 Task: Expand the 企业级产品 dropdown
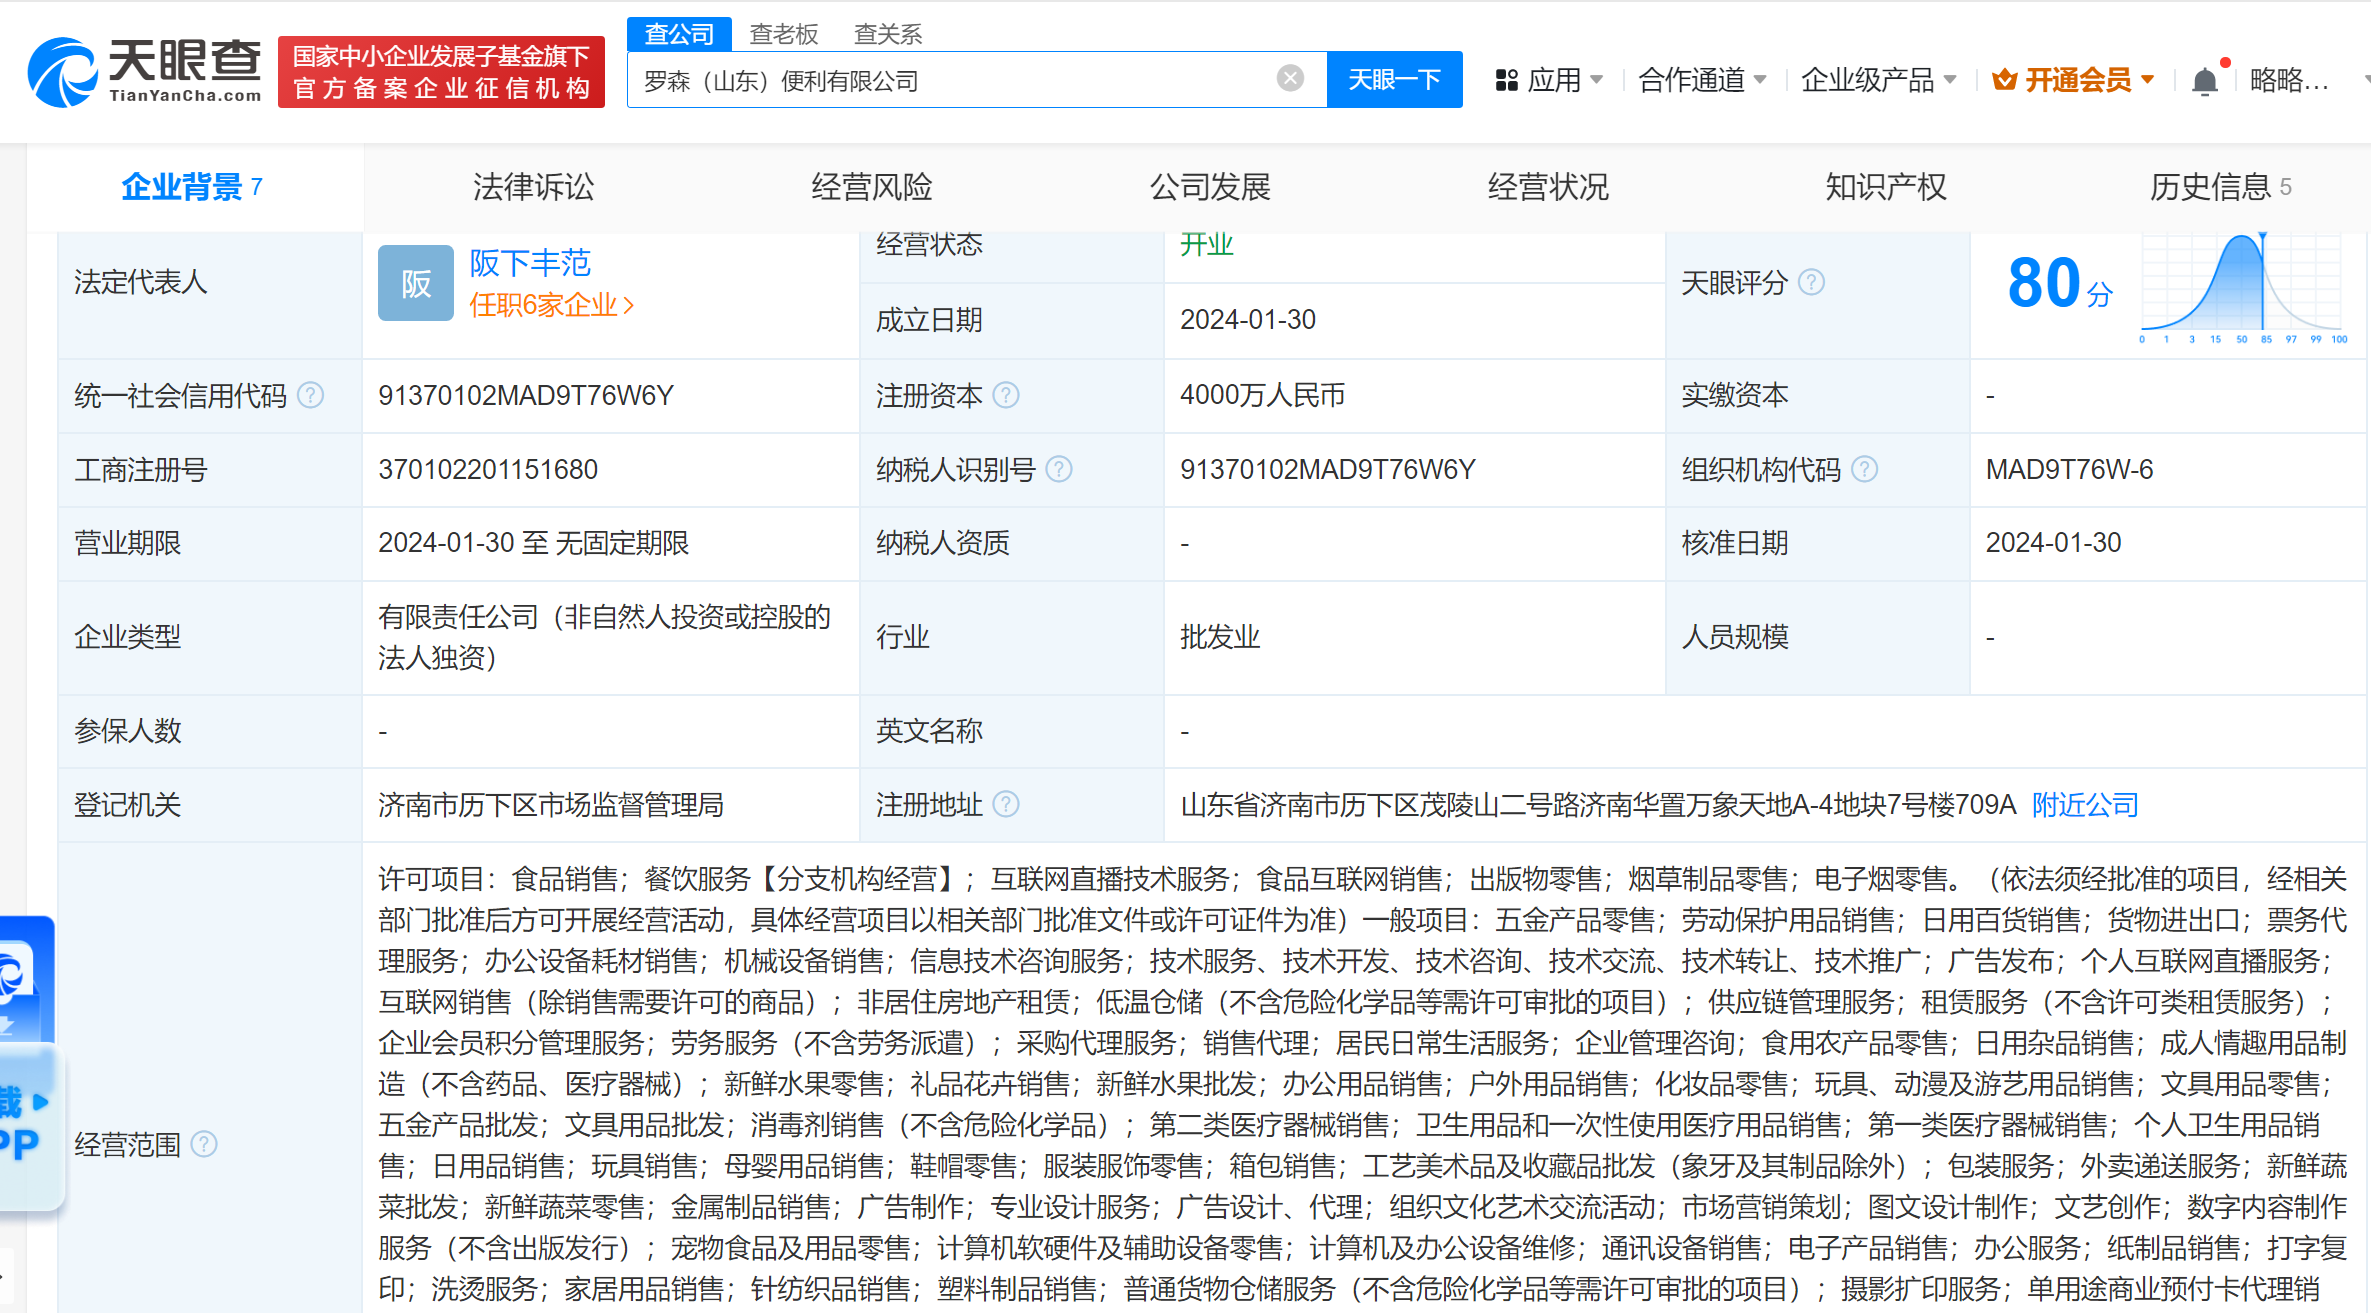click(1878, 80)
